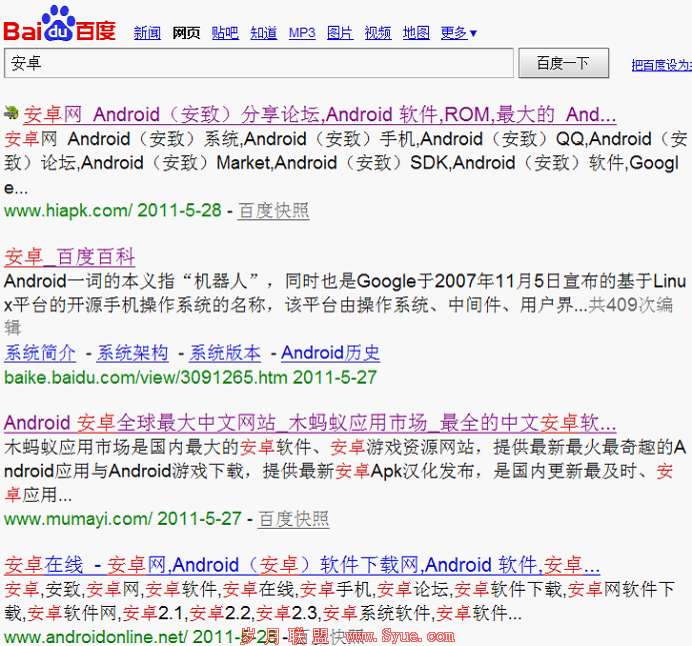The height and width of the screenshot is (646, 692).
Task: Click the www.androidonline.net/ URL text
Action: point(96,637)
